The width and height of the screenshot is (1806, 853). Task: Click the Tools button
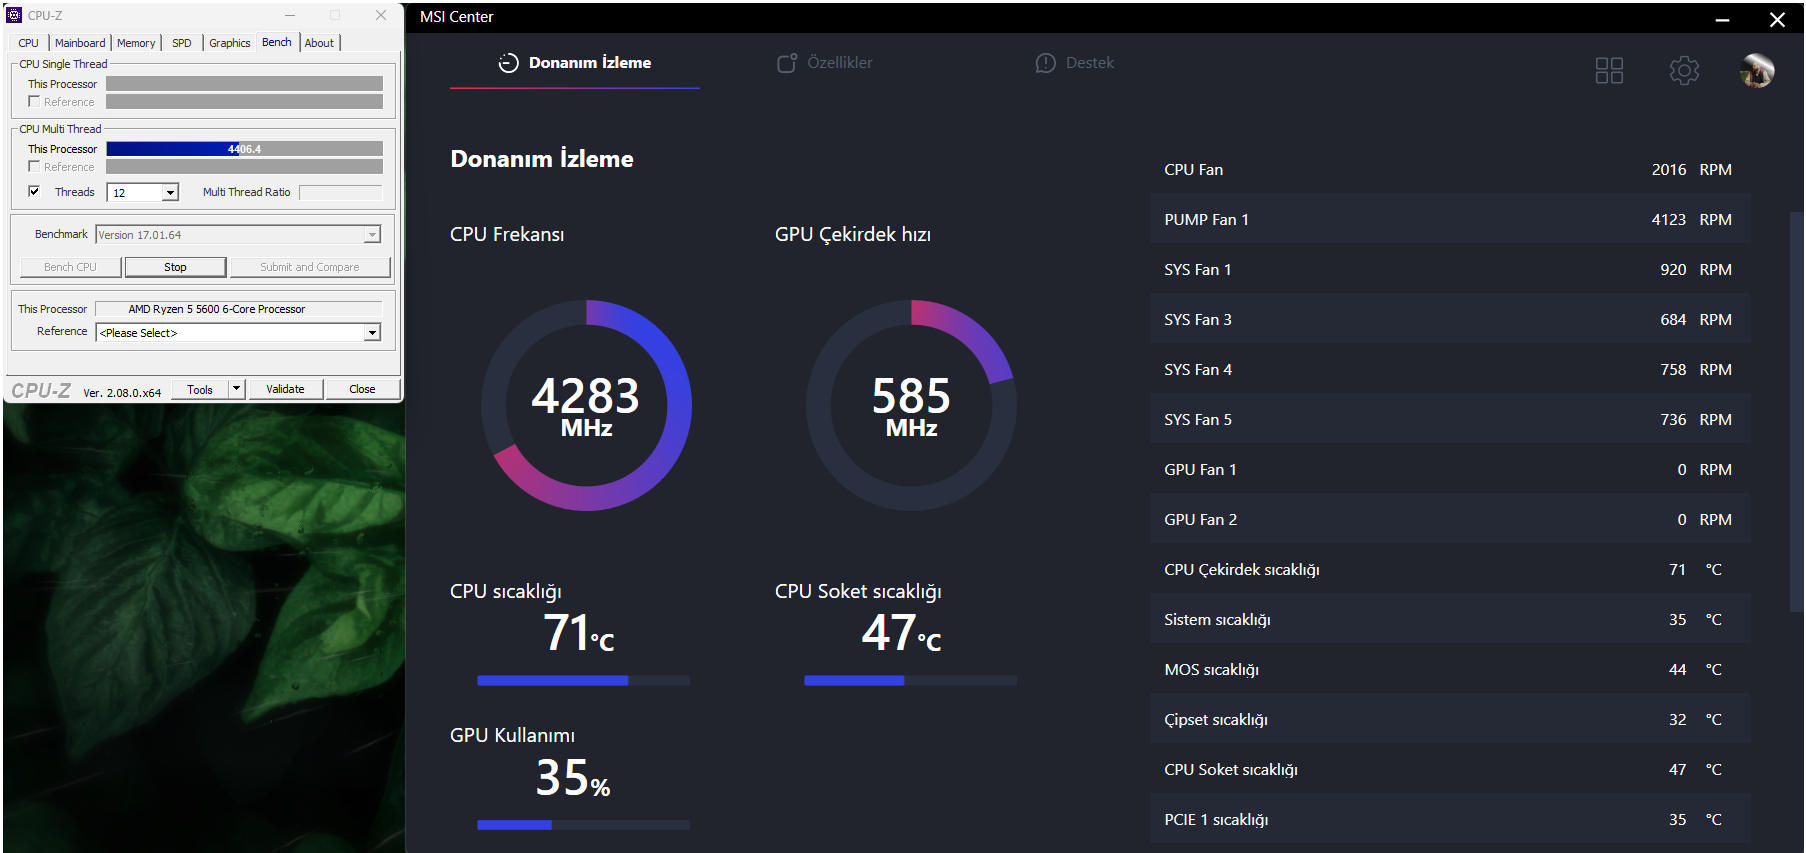pyautogui.click(x=200, y=389)
